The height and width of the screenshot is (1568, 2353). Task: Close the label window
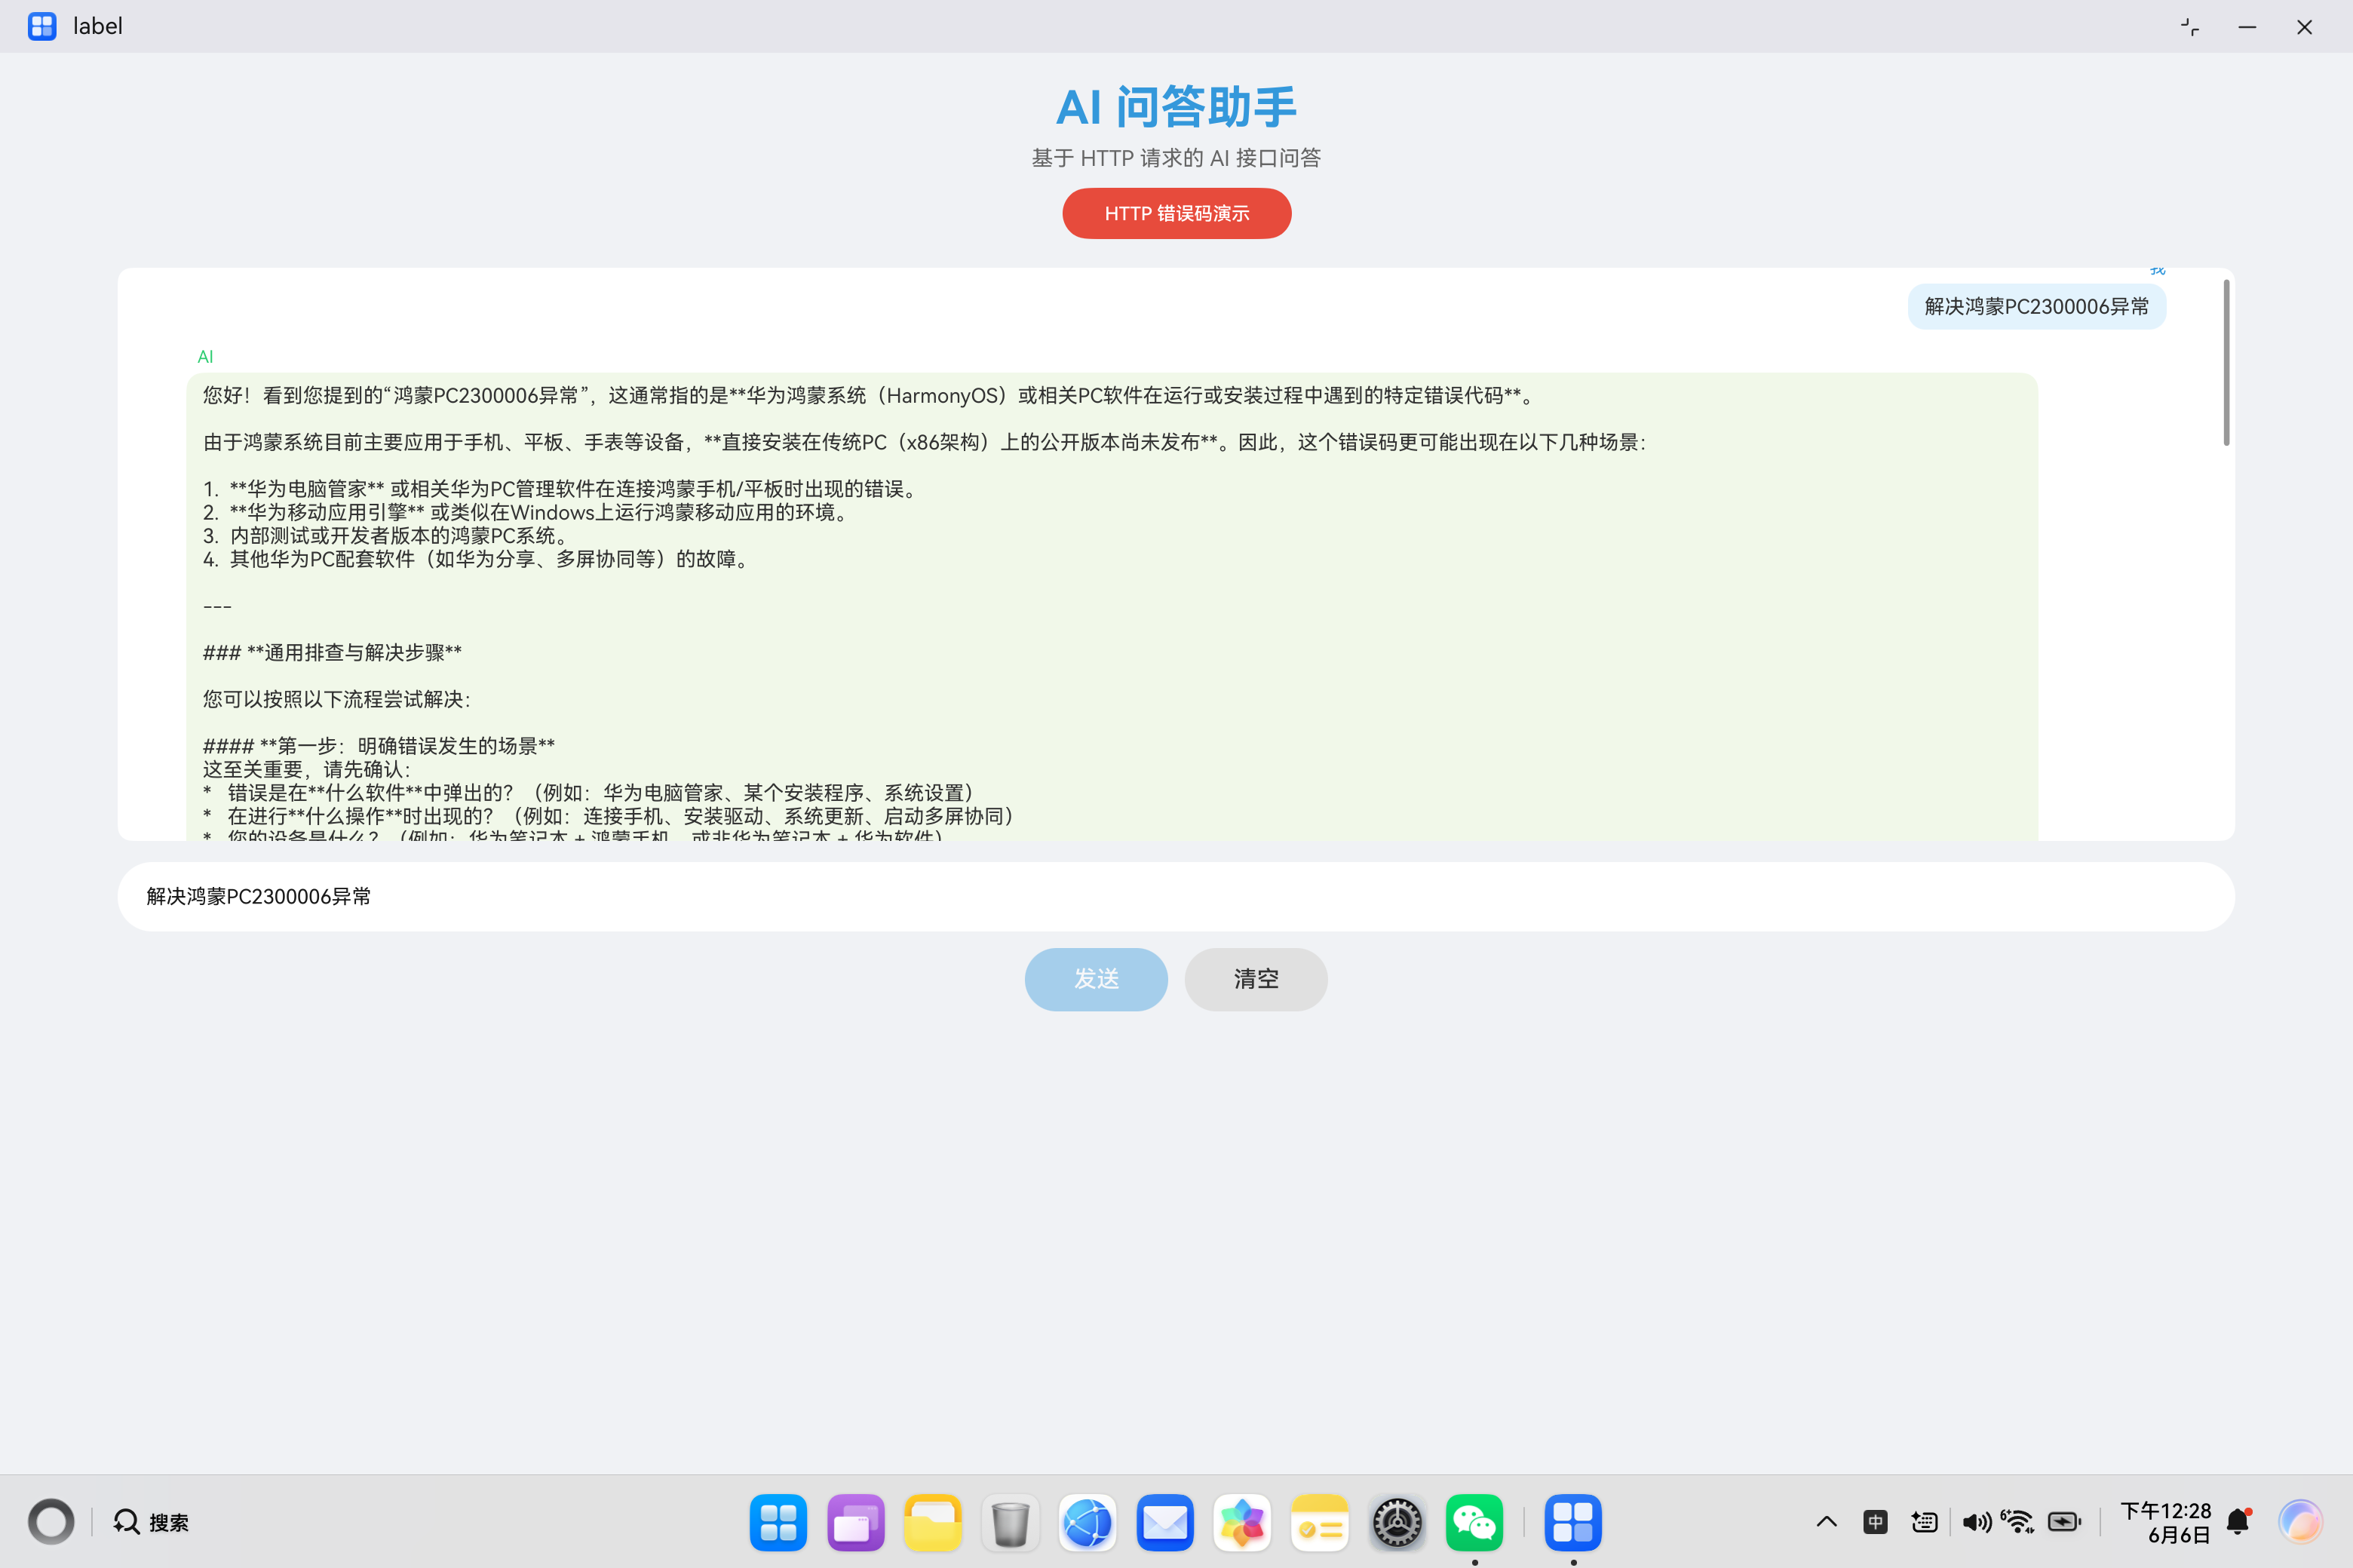[2304, 27]
